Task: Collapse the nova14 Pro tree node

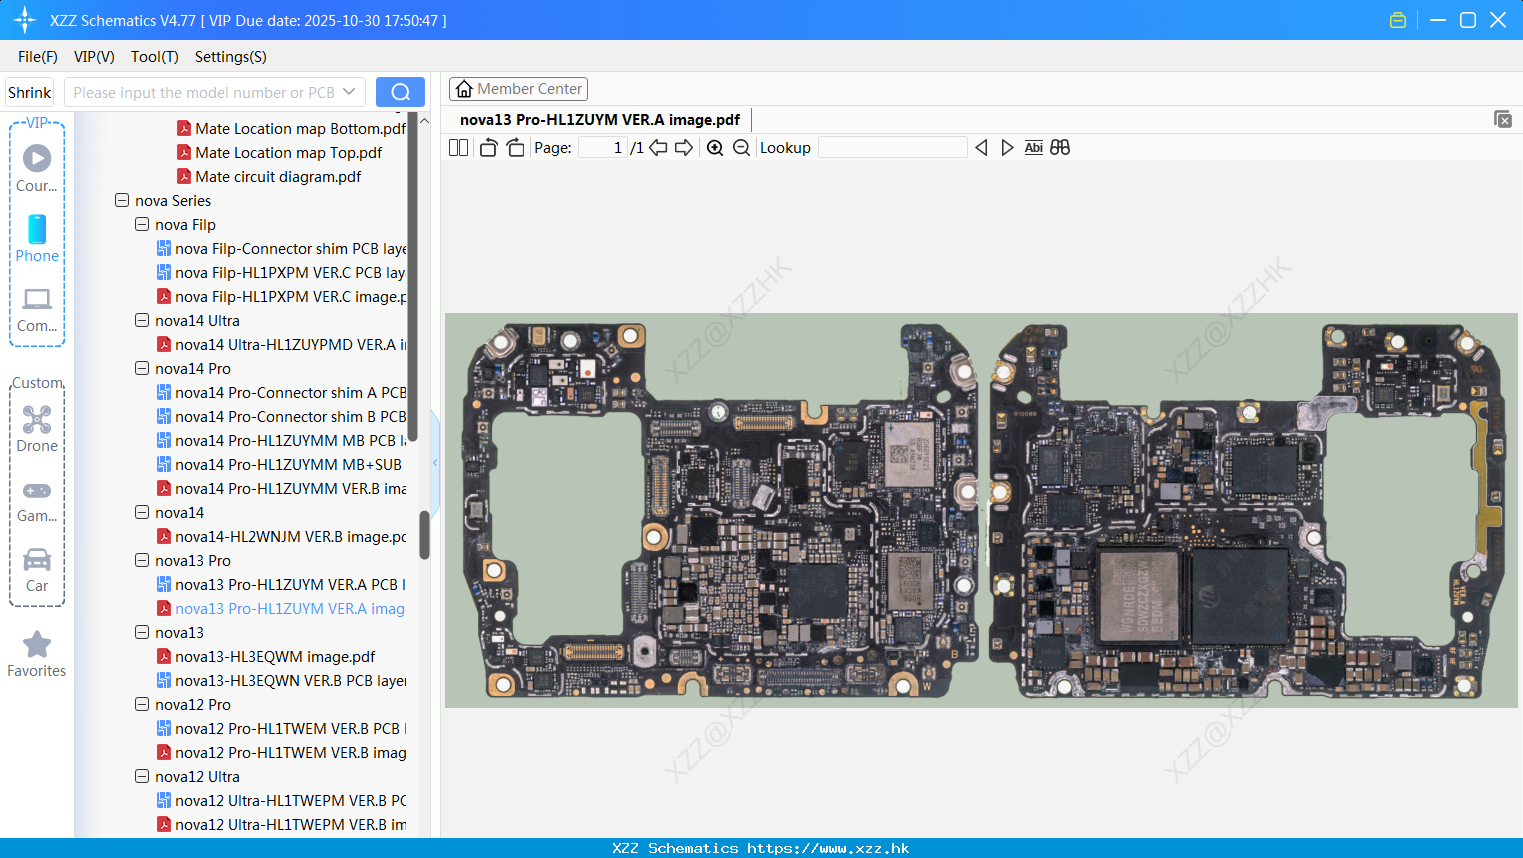Action: pos(142,368)
